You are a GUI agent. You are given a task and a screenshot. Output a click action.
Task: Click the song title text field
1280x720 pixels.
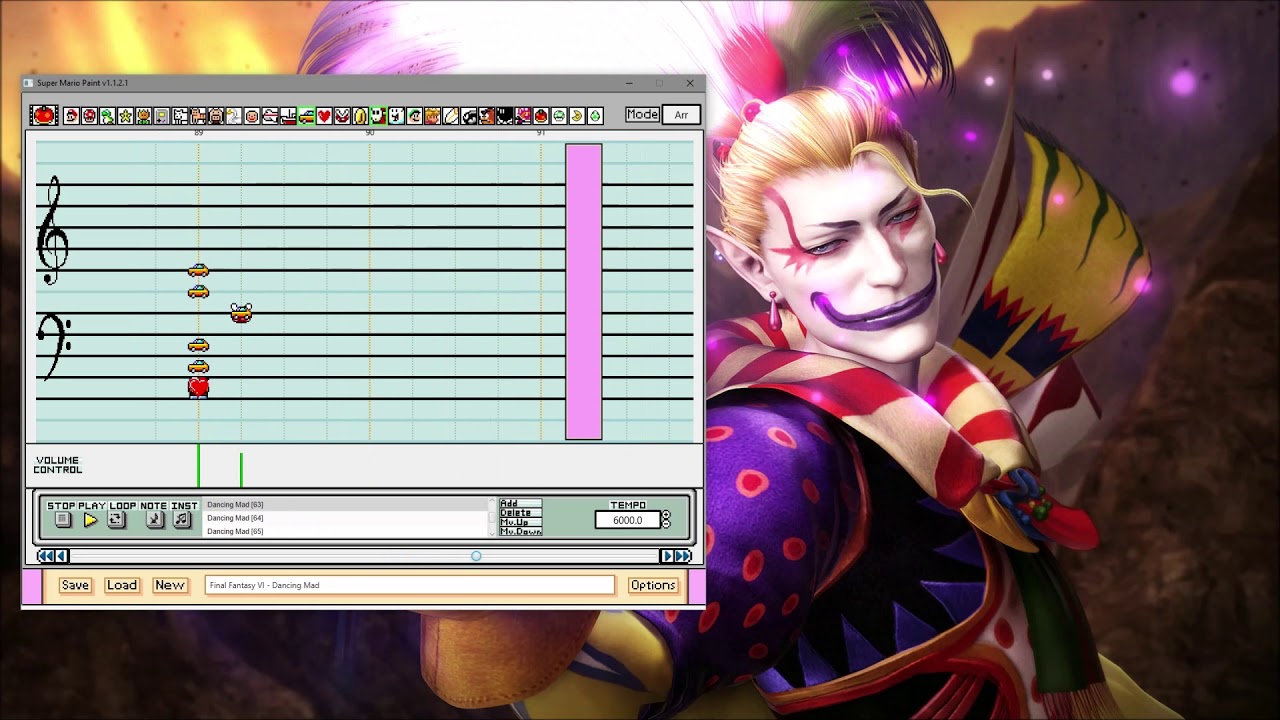tap(410, 585)
